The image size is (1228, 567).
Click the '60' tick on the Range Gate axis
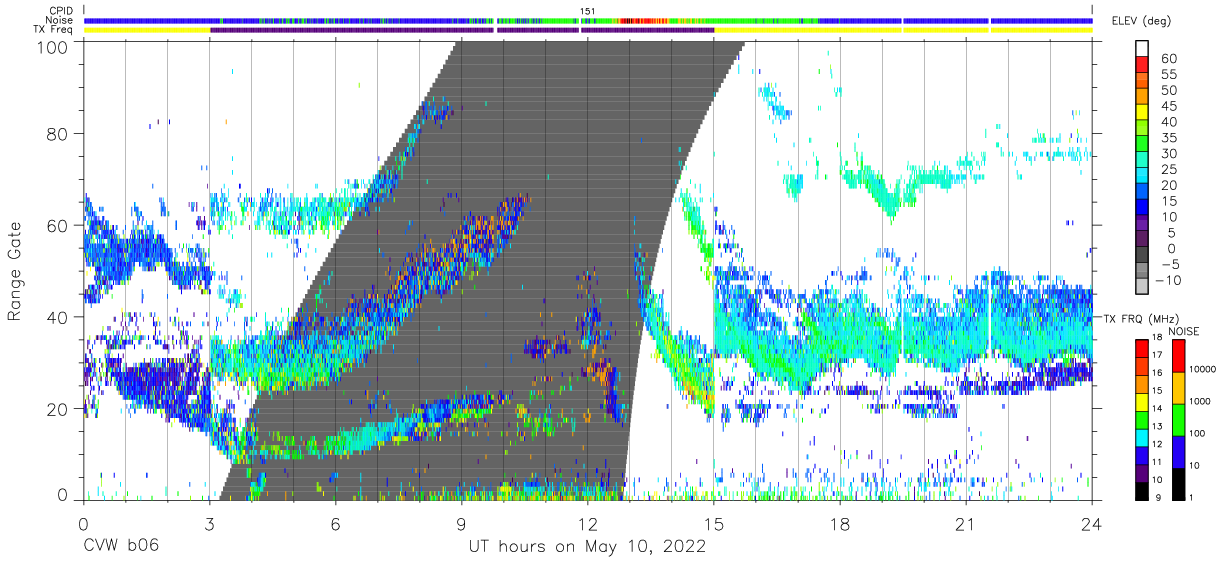(59, 226)
